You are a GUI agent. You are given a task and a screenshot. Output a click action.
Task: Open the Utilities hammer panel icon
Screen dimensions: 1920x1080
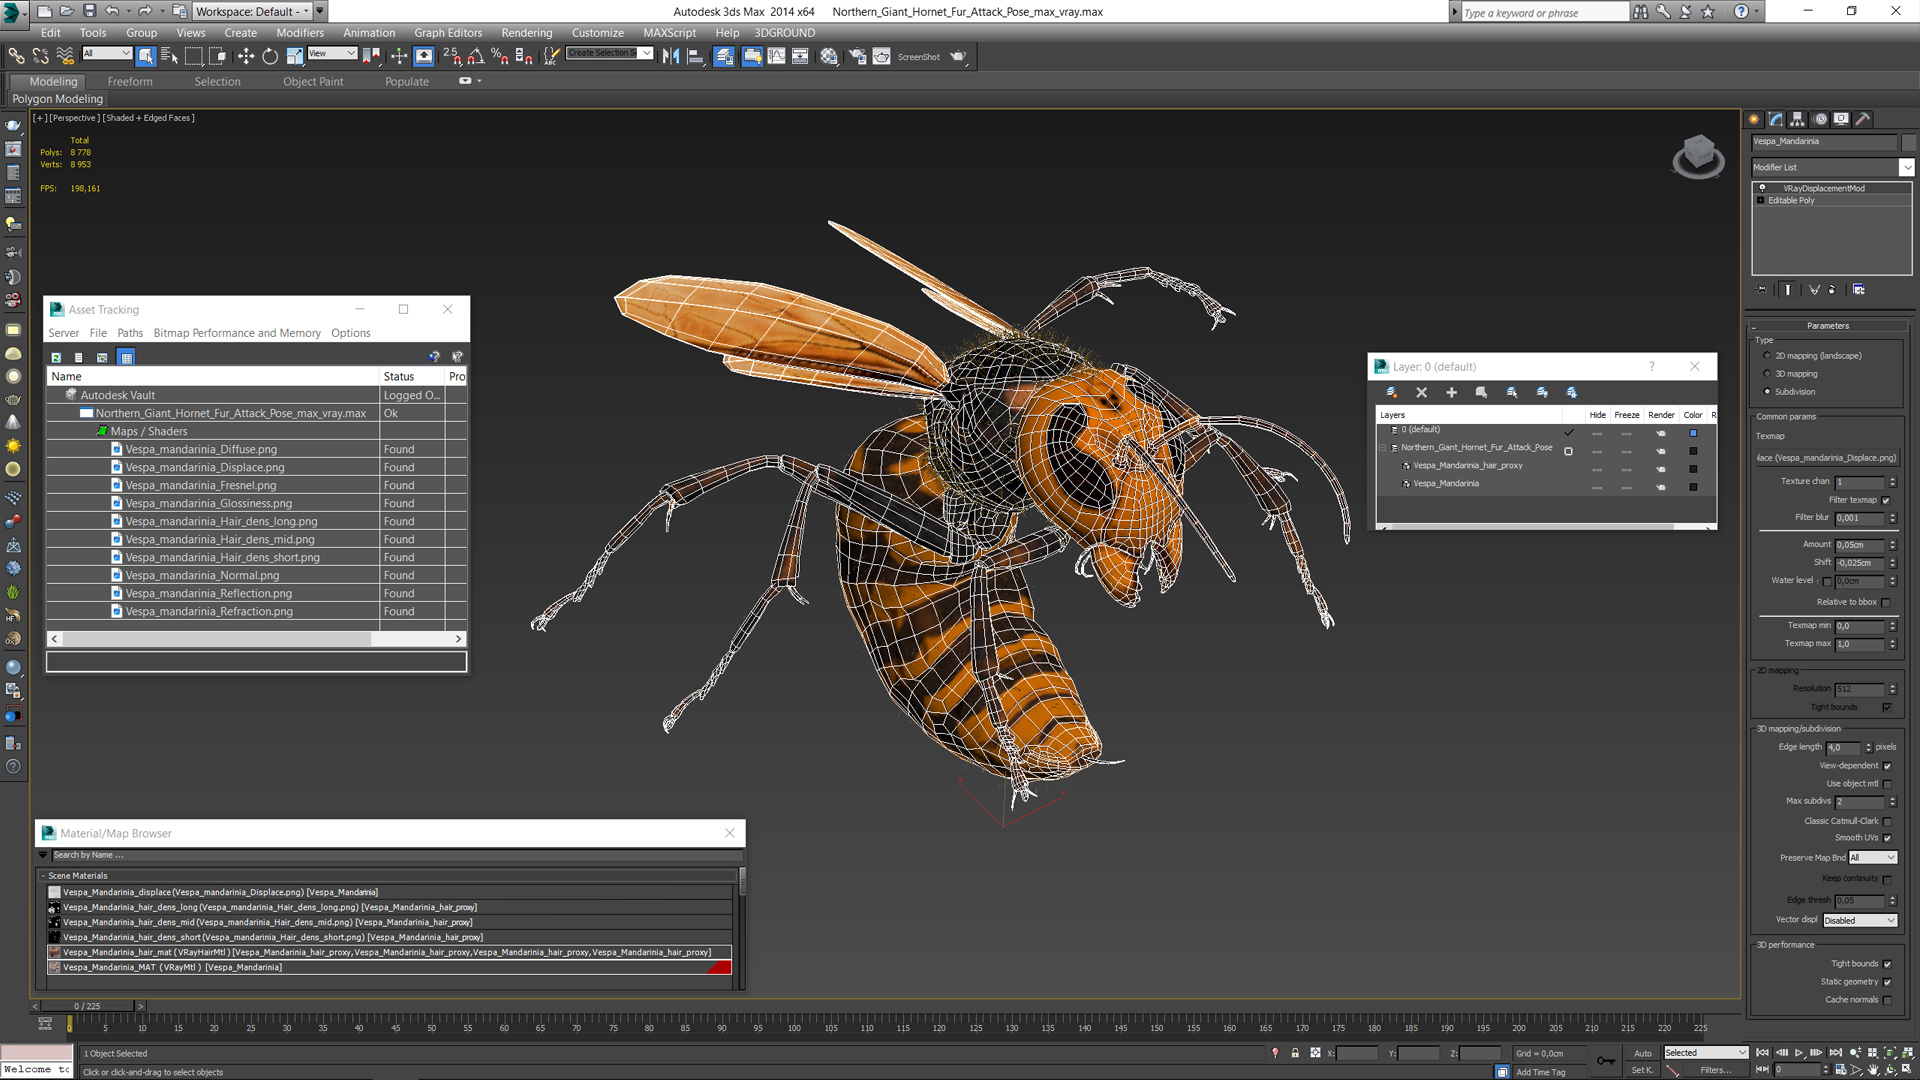coord(1862,119)
